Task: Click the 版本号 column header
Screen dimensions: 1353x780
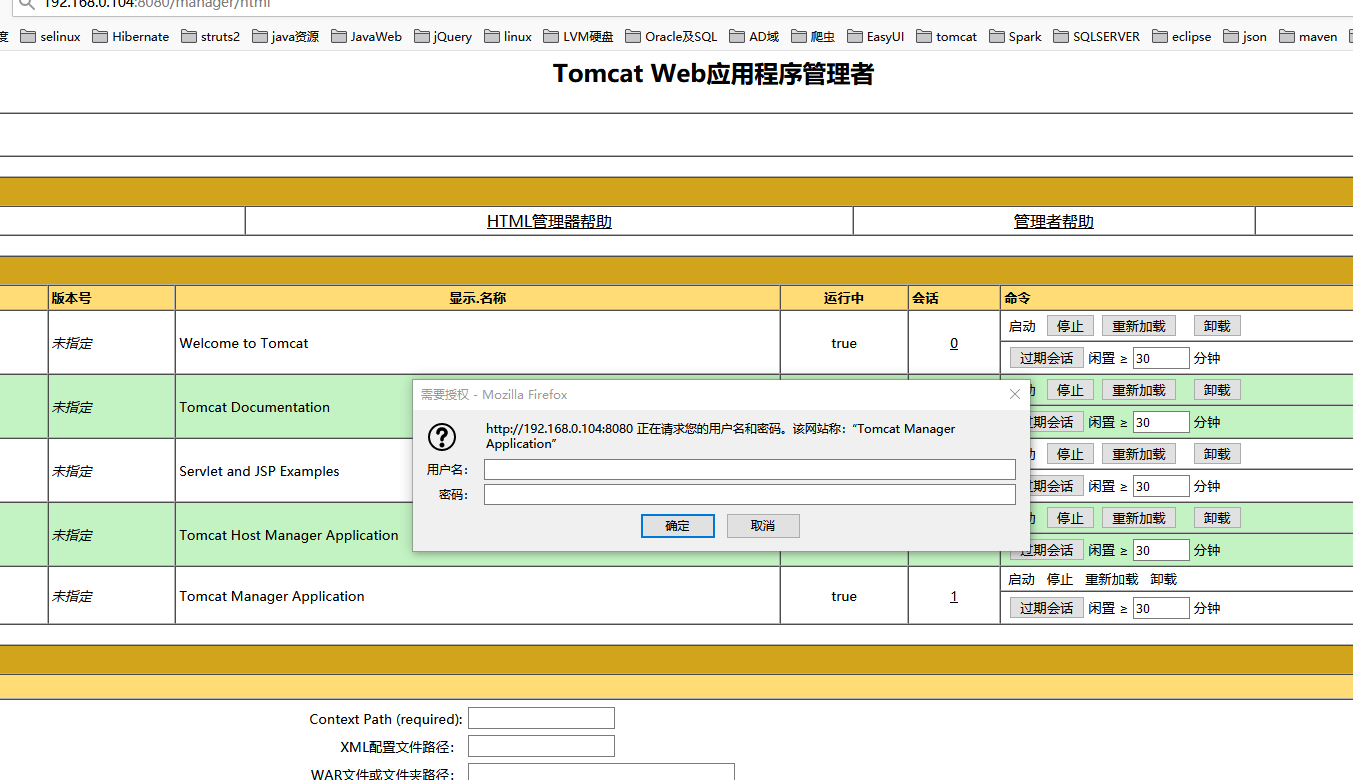Action: 112,298
